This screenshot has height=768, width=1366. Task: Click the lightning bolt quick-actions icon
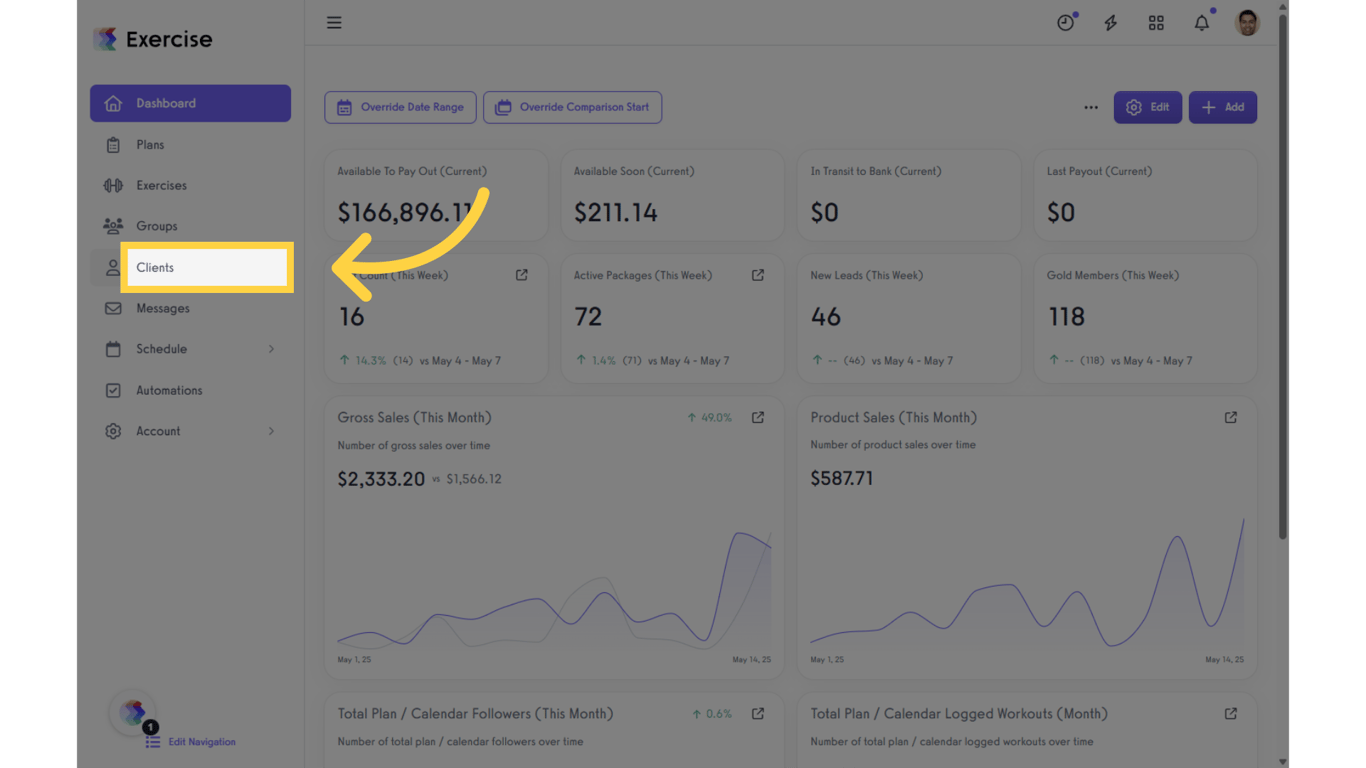1110,22
